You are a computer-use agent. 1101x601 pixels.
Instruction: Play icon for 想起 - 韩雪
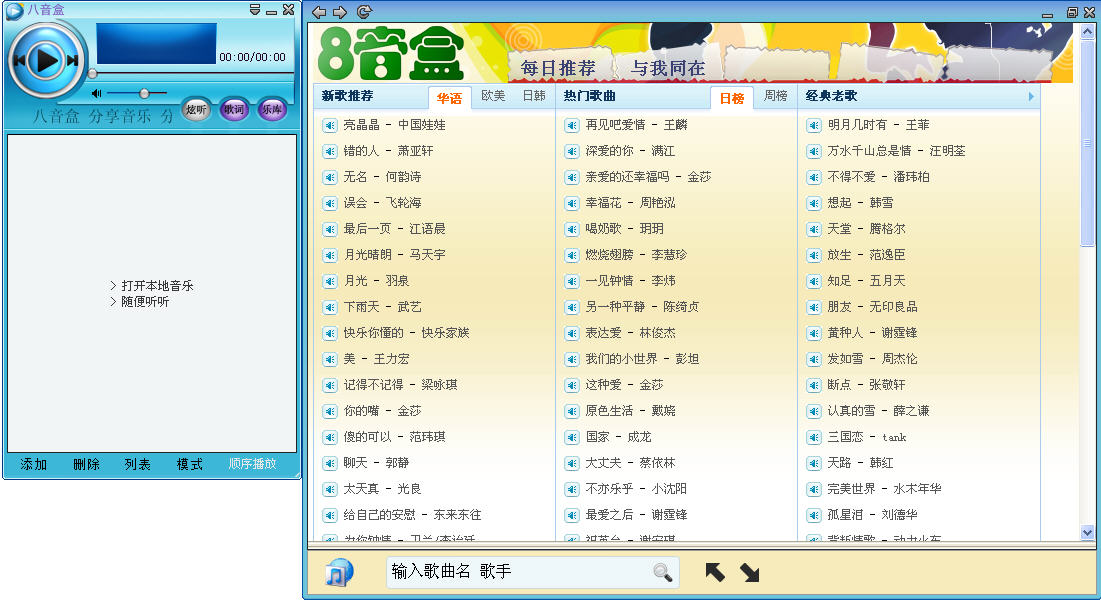tap(814, 204)
